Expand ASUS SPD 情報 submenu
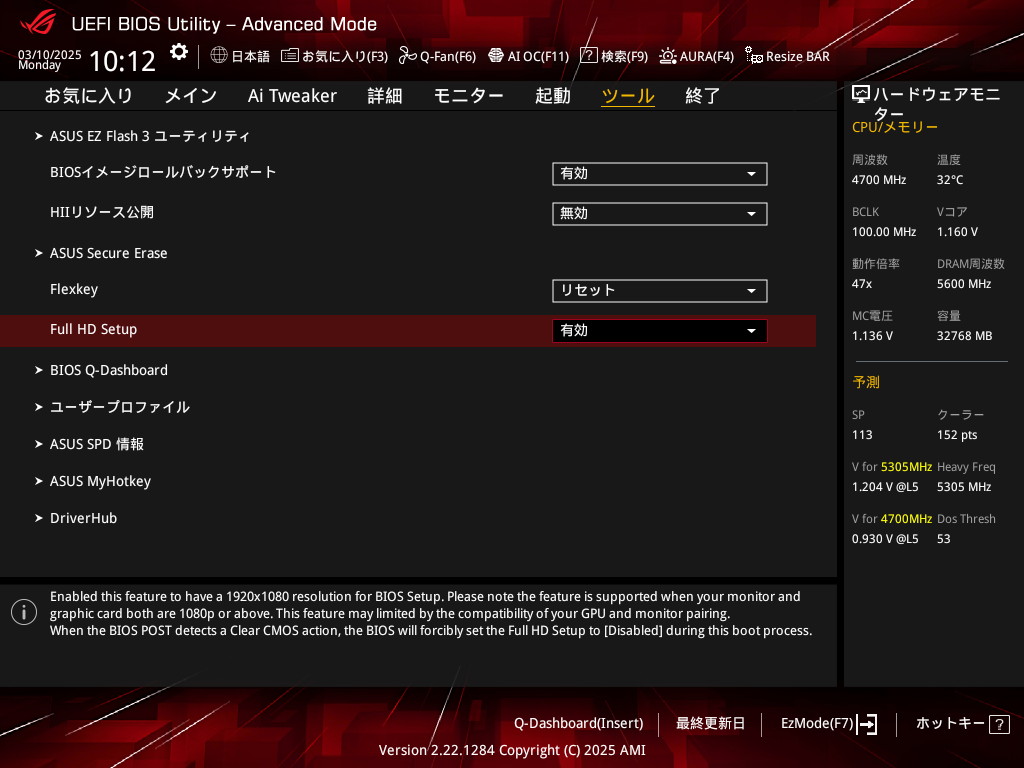The height and width of the screenshot is (768, 1024). tap(96, 444)
